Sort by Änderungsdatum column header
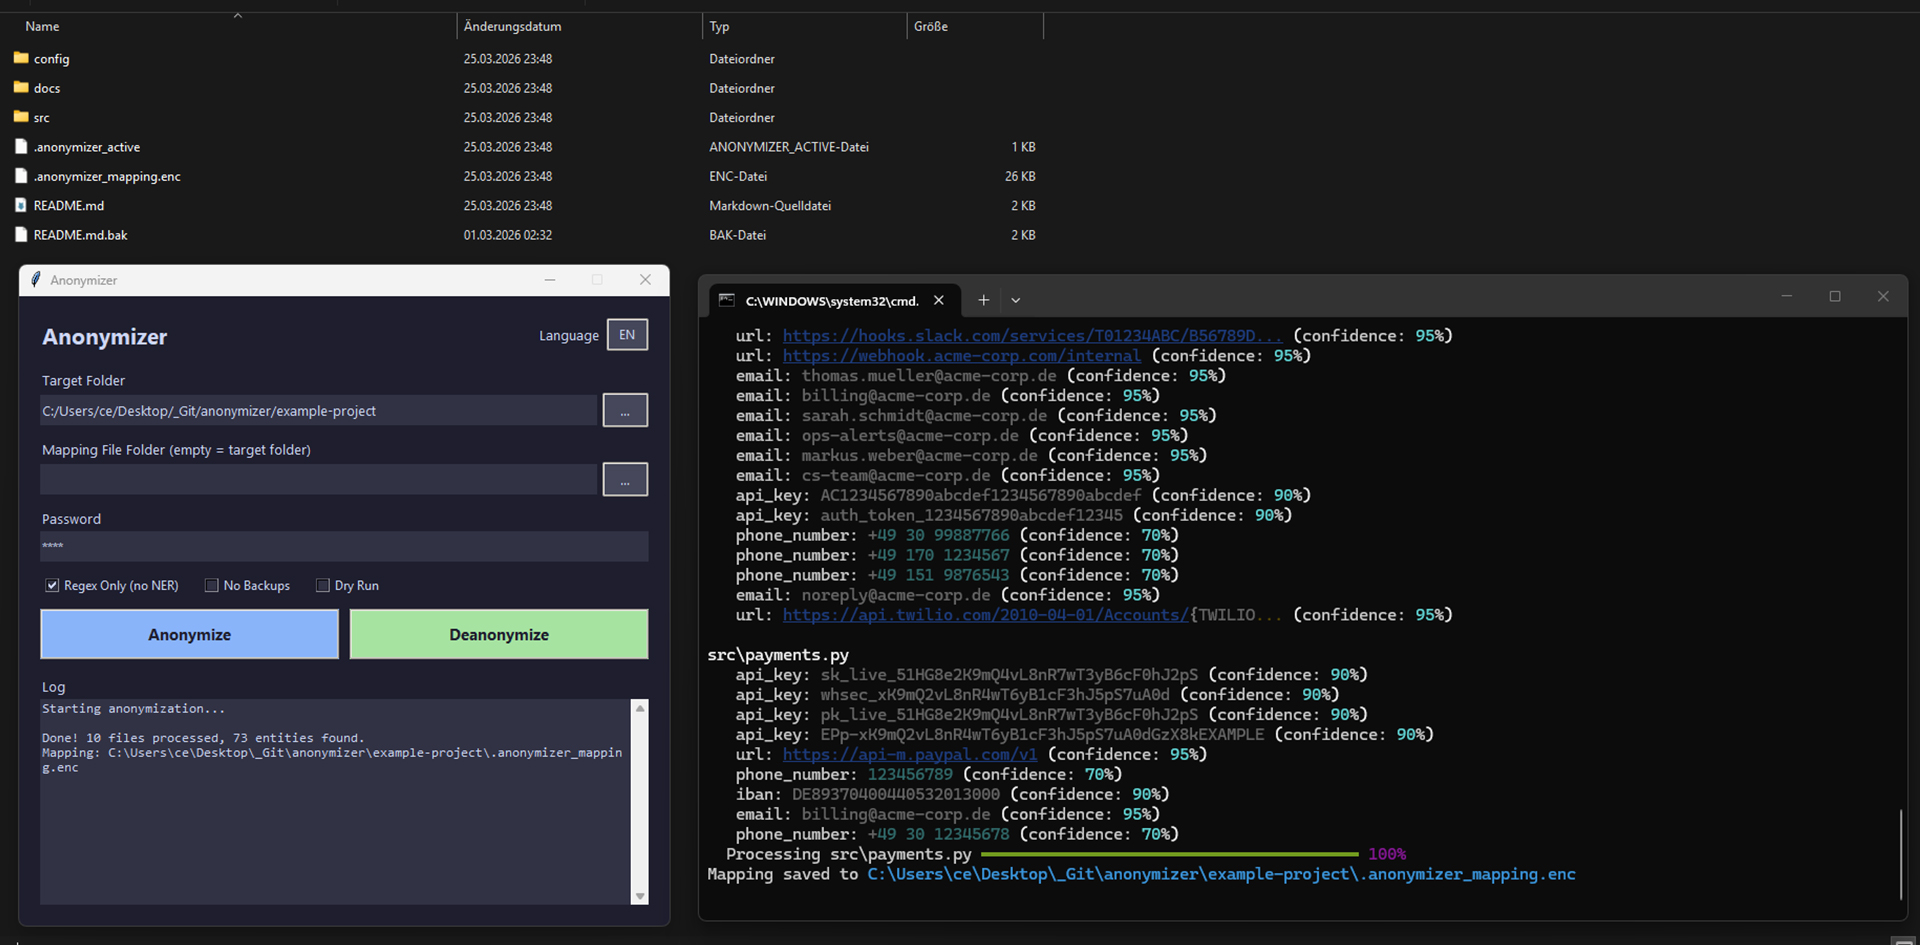The width and height of the screenshot is (1920, 945). pos(512,27)
